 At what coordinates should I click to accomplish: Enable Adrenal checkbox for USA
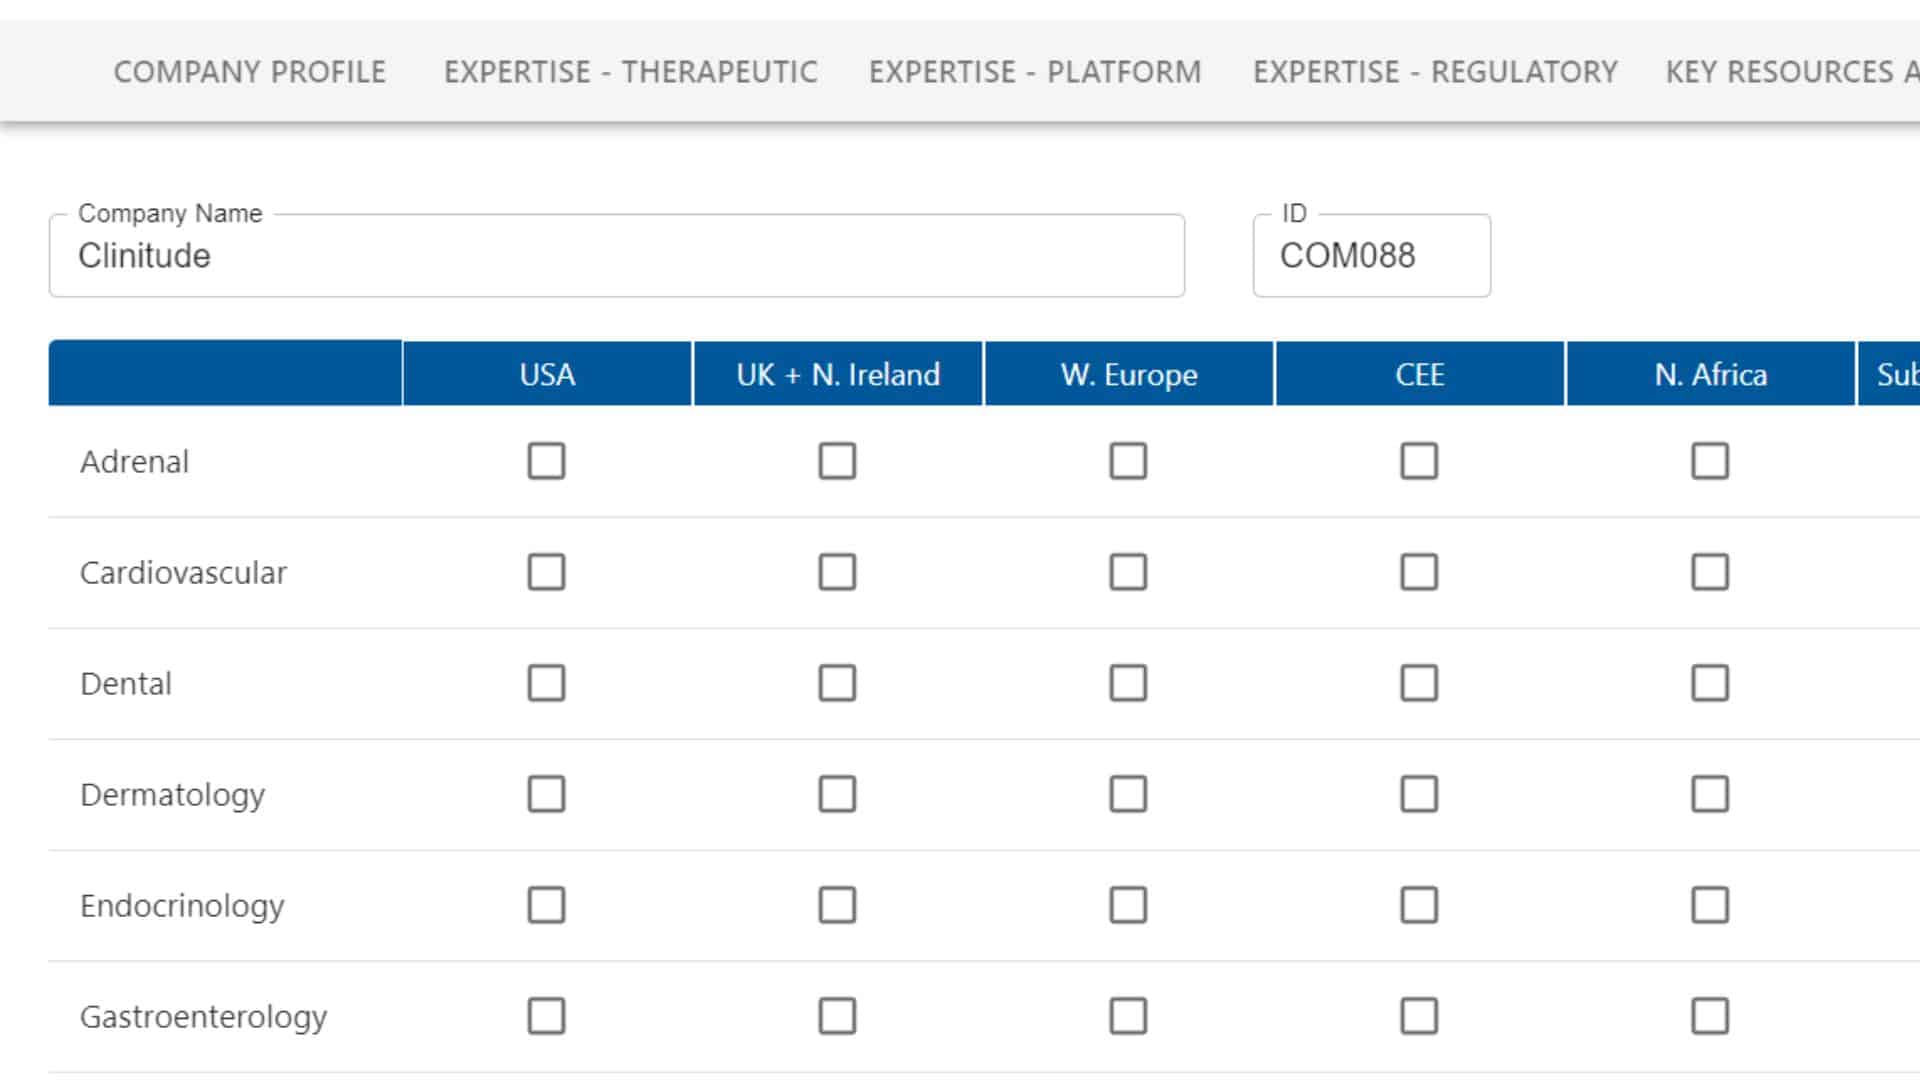coord(546,460)
